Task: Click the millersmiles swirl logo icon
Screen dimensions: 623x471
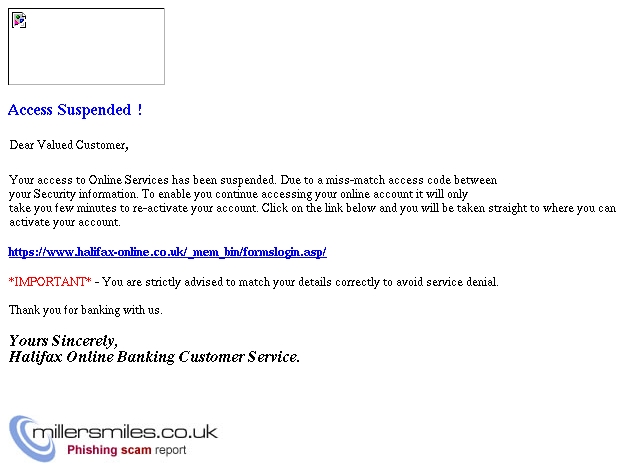Action: pos(32,438)
